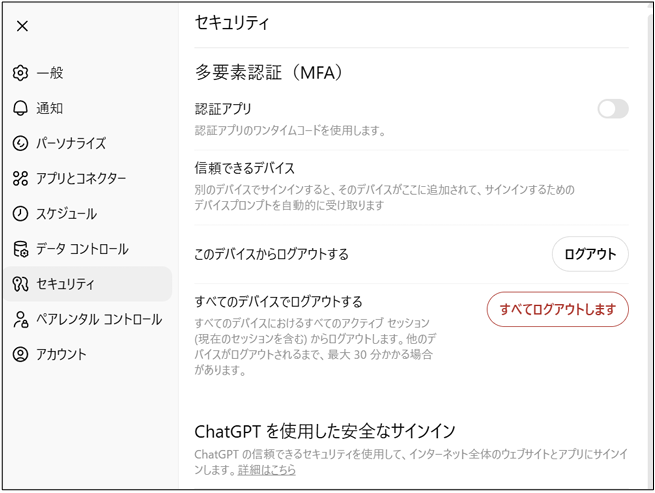Click the すべてログアウトします button
This screenshot has height=493, width=655.
[x=557, y=309]
